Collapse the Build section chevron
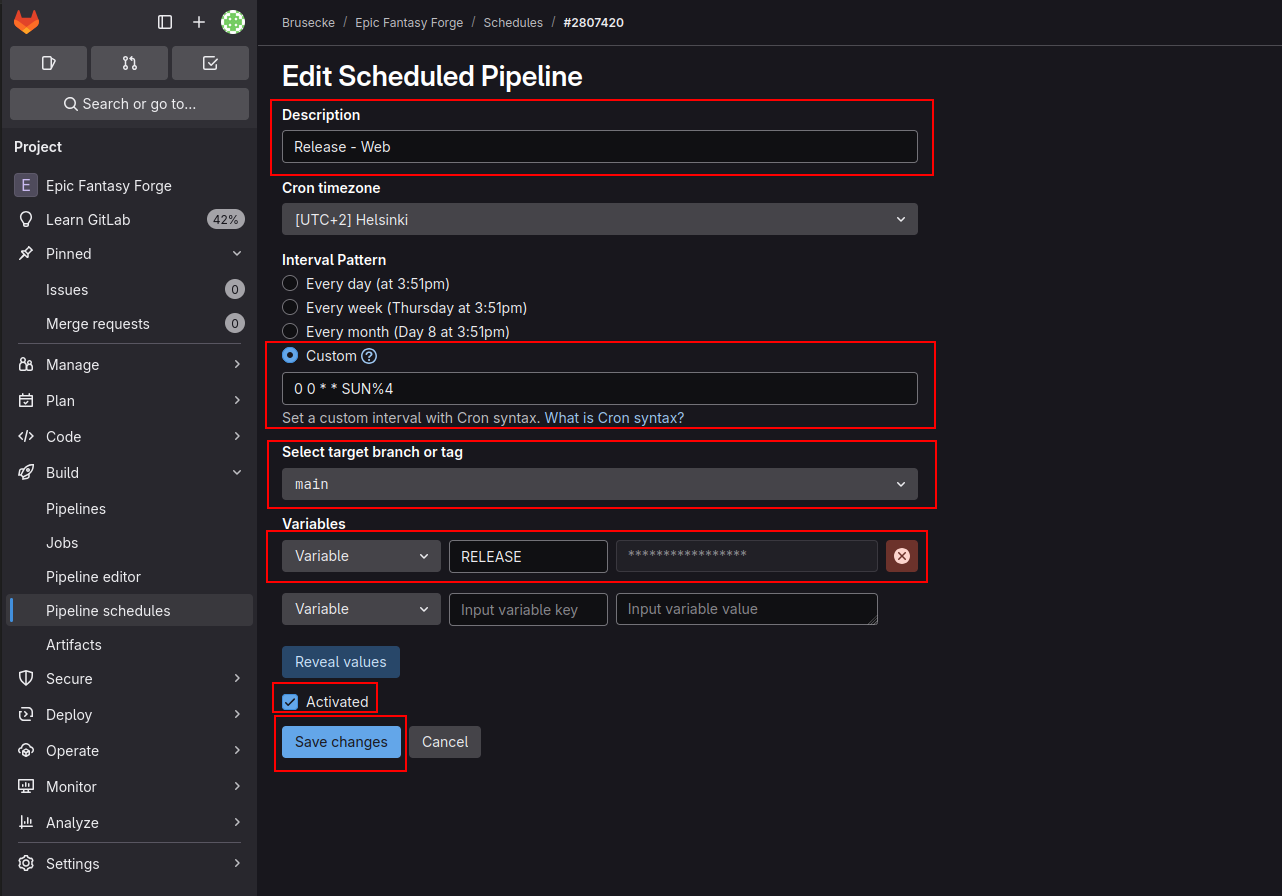 point(237,473)
